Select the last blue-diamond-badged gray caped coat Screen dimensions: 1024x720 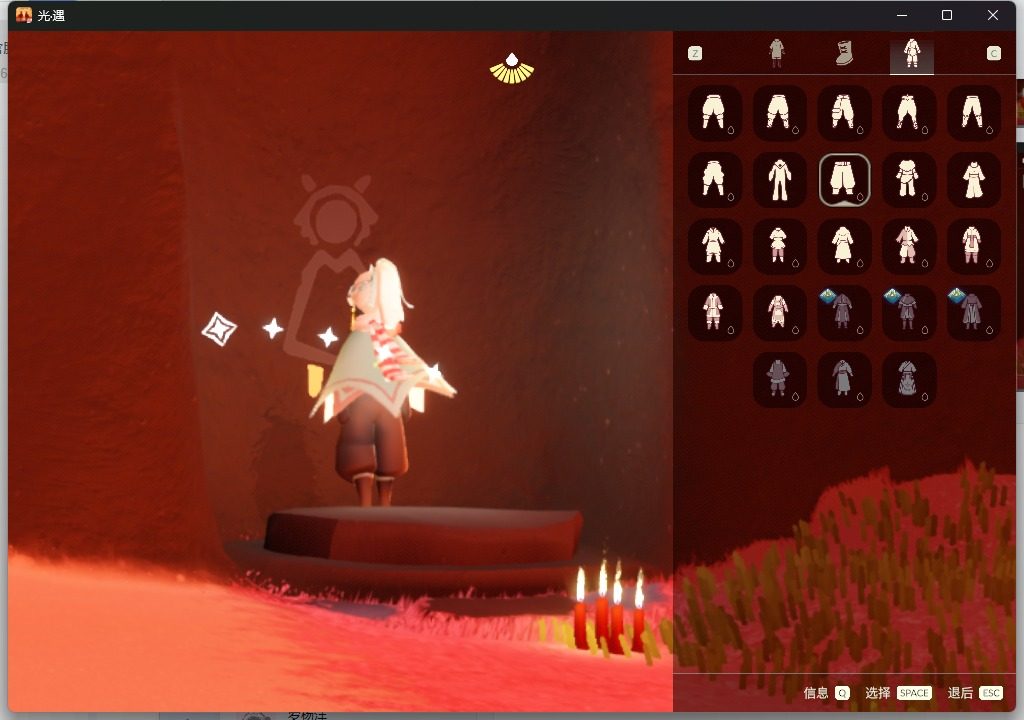[973, 312]
